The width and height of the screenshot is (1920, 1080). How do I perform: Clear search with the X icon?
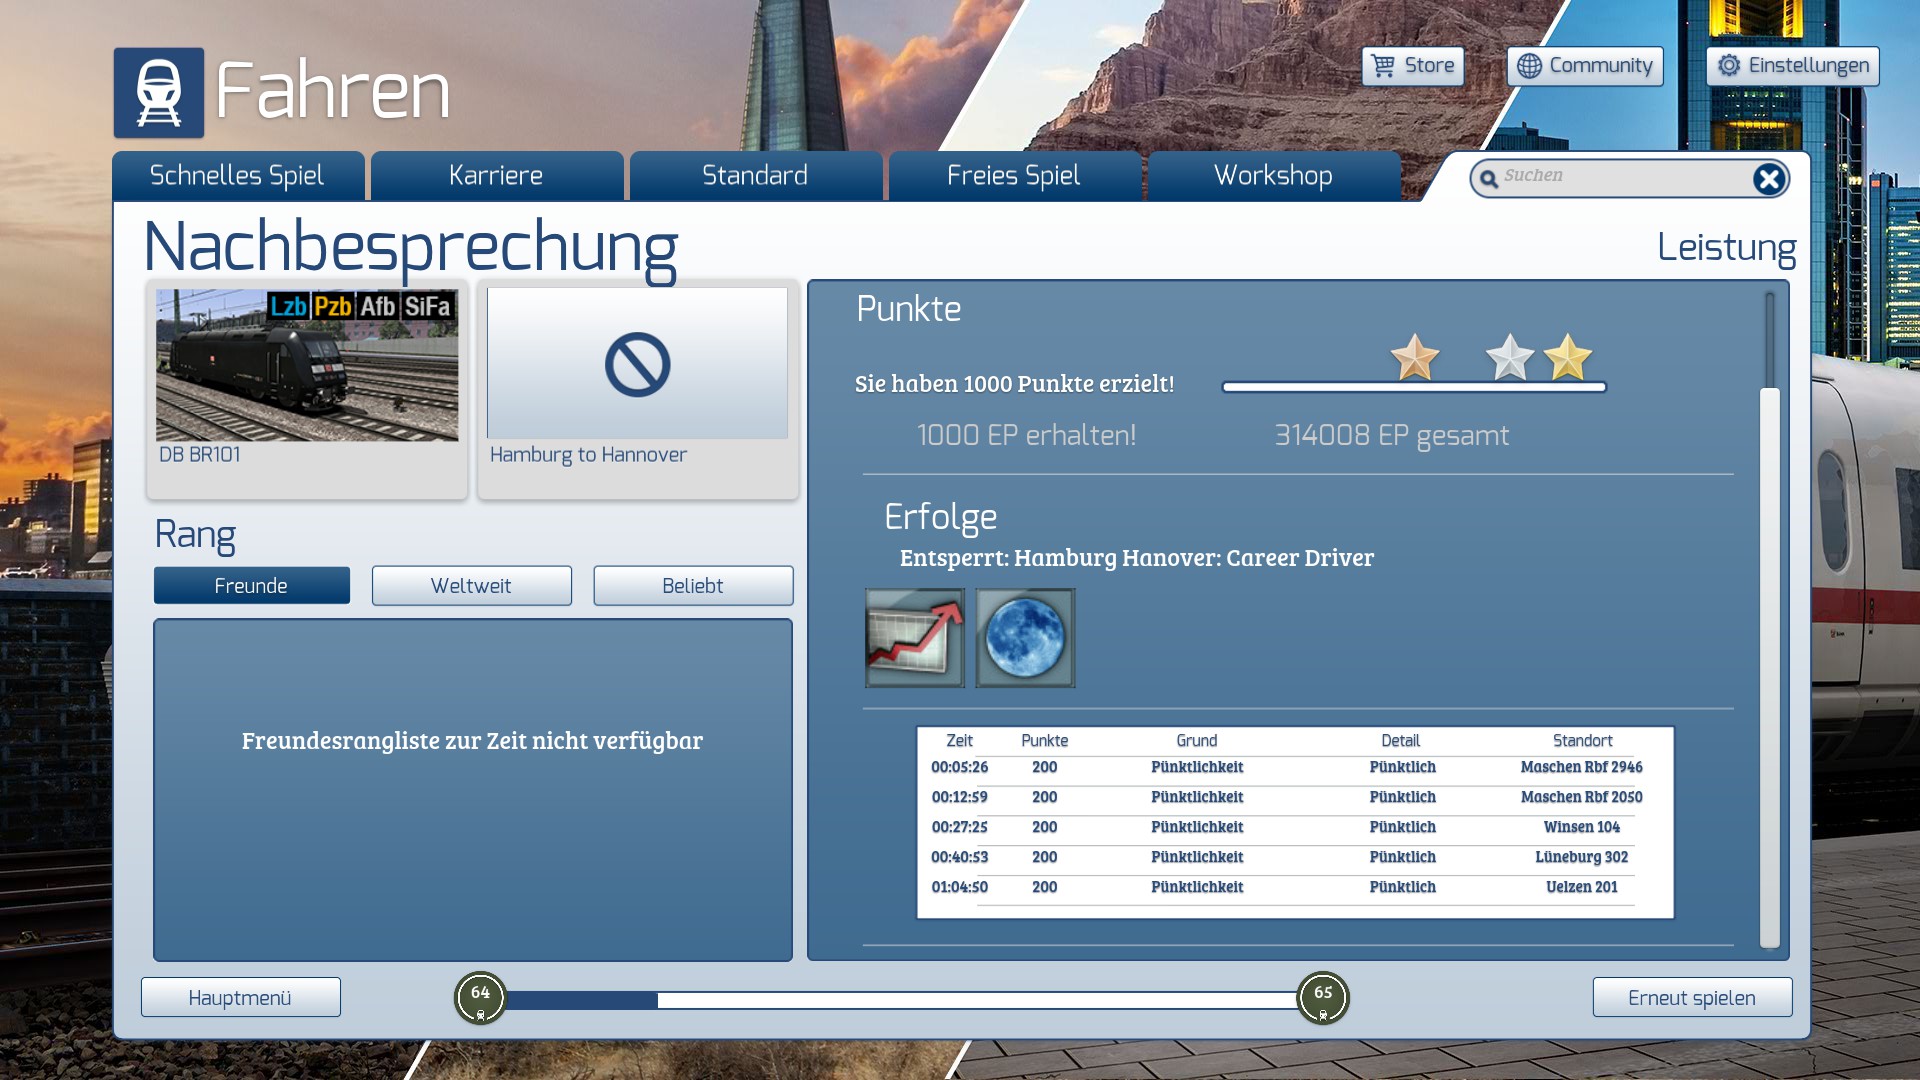click(1768, 179)
